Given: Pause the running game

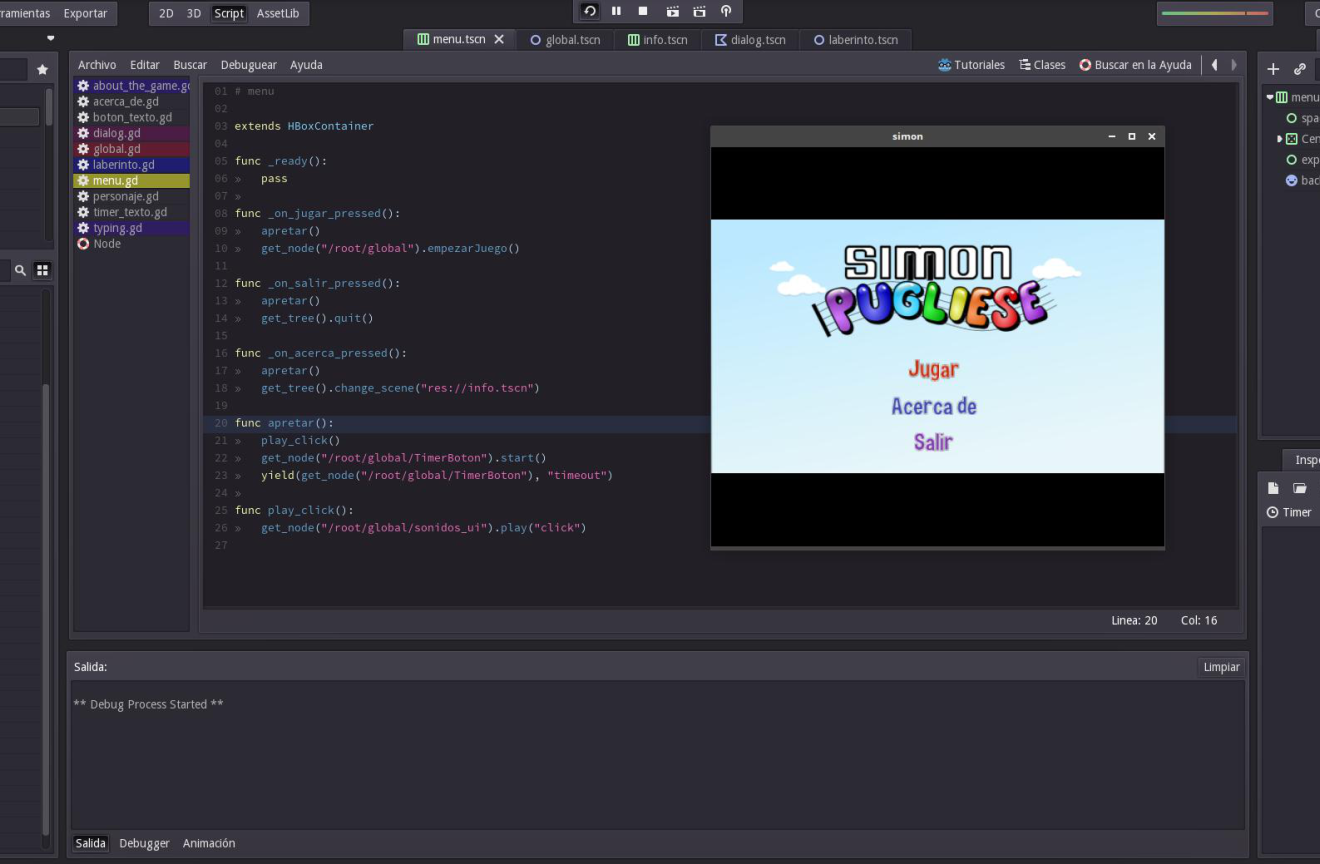Looking at the screenshot, I should pos(616,11).
